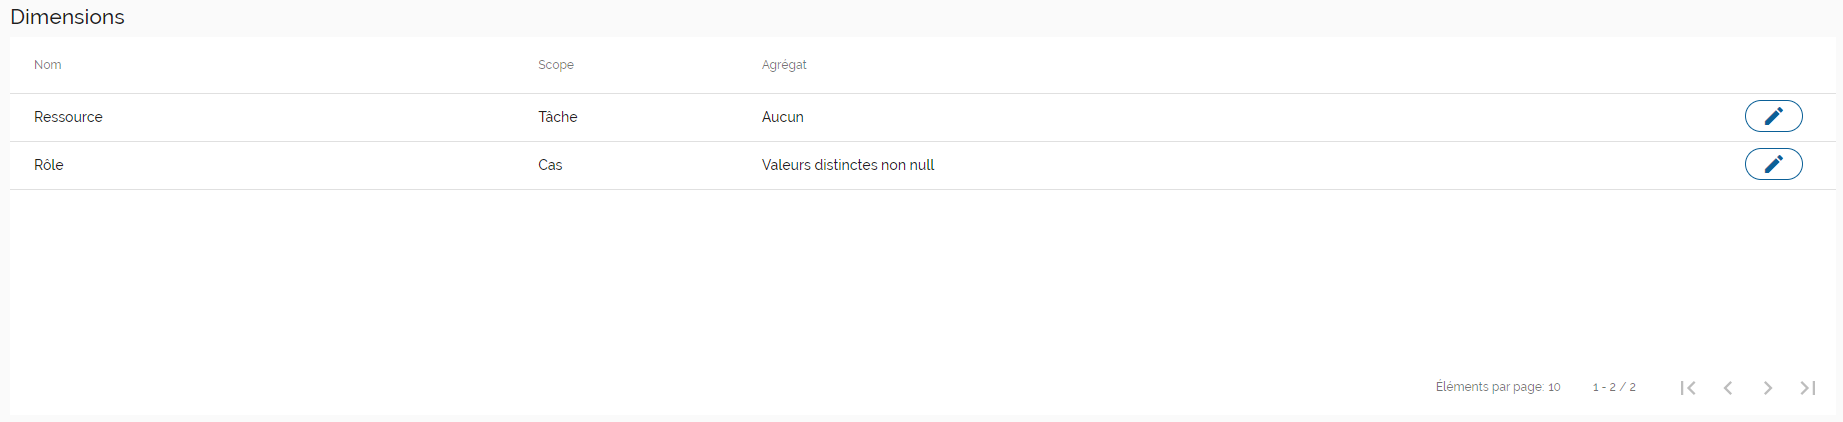Skip to the last page of results

pos(1808,388)
